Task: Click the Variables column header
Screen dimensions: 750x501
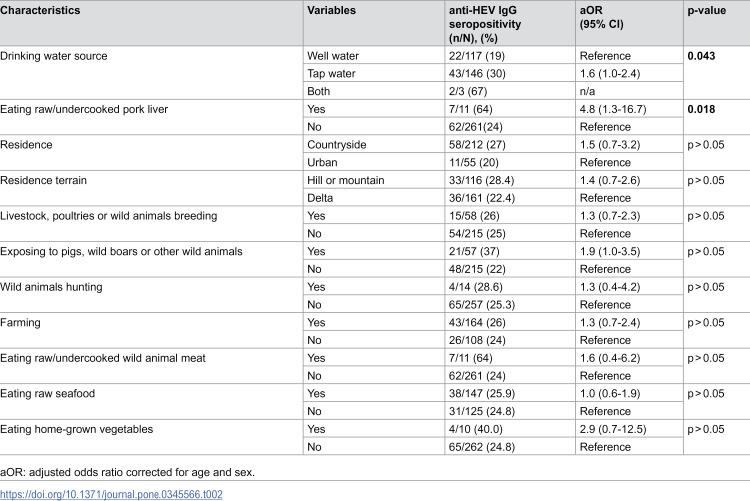Action: (x=331, y=10)
